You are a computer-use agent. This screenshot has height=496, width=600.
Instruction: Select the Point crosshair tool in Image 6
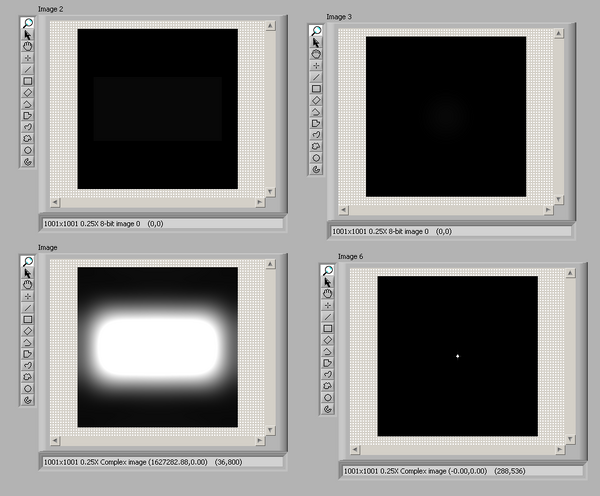click(328, 306)
